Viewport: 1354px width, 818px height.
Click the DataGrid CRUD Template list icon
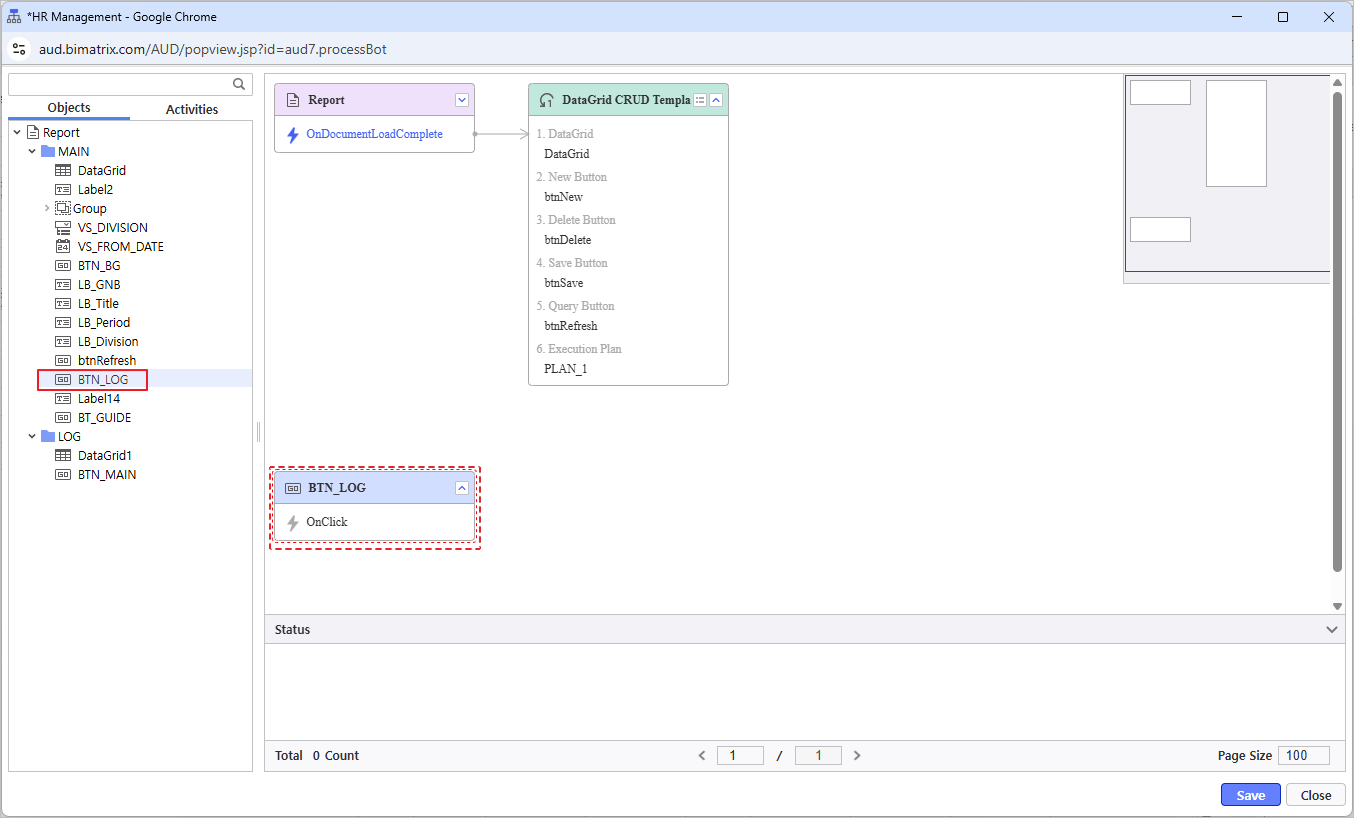click(x=700, y=100)
